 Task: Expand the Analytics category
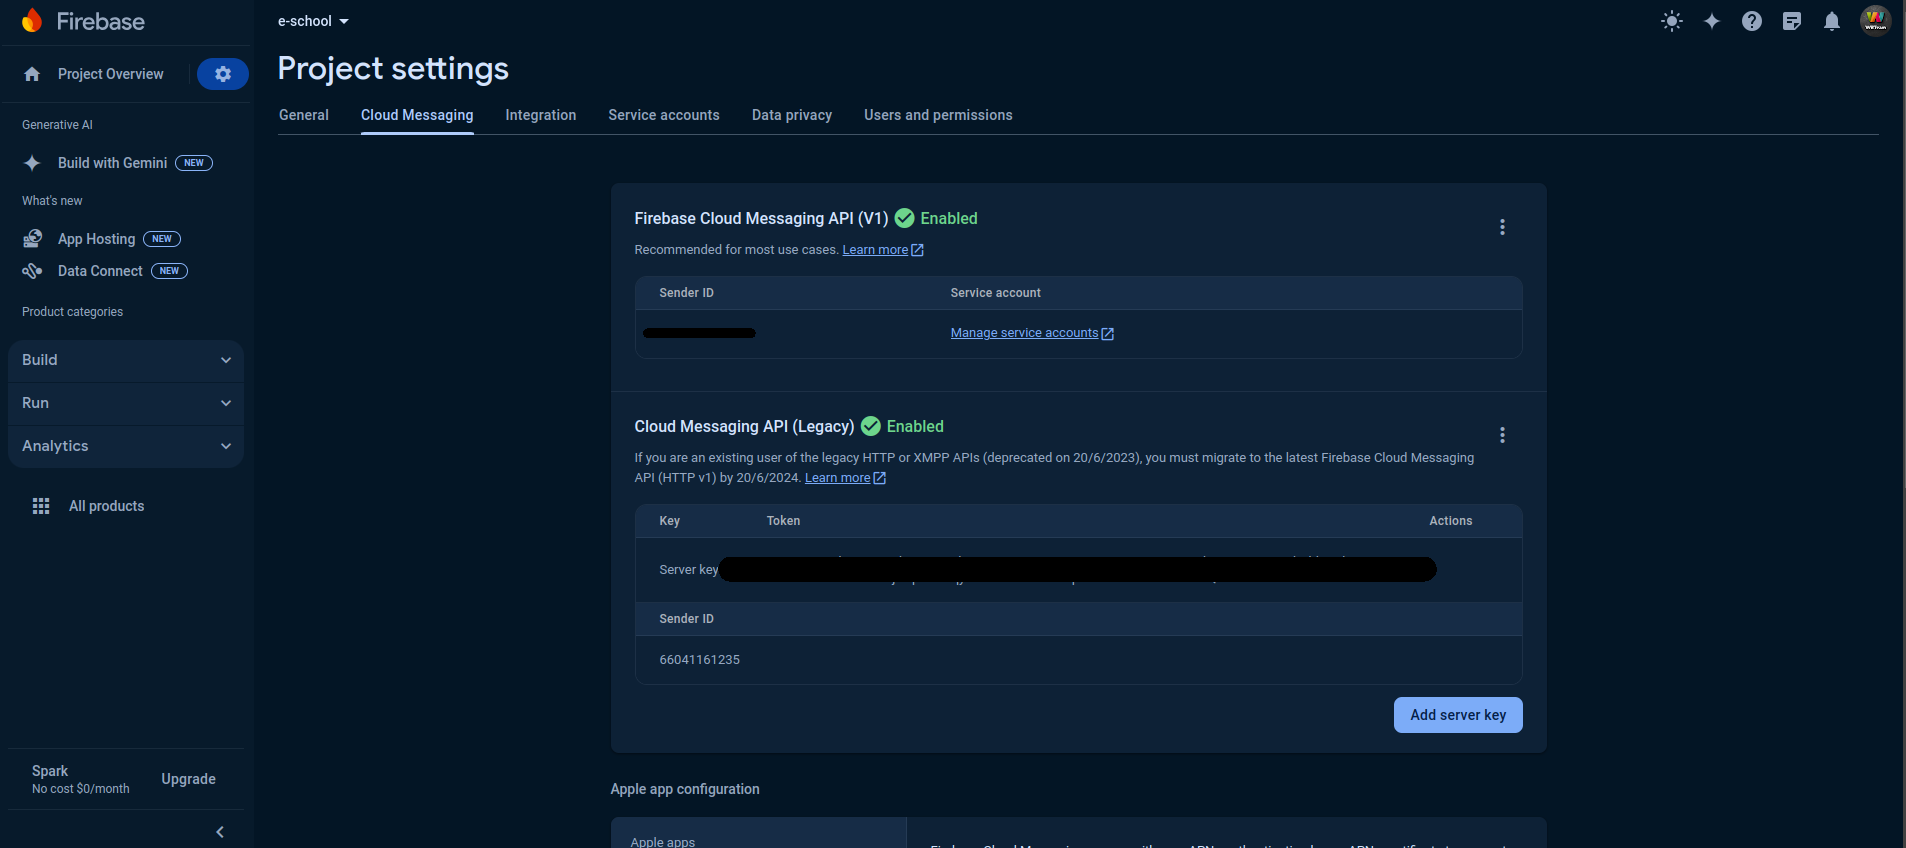[x=126, y=446]
